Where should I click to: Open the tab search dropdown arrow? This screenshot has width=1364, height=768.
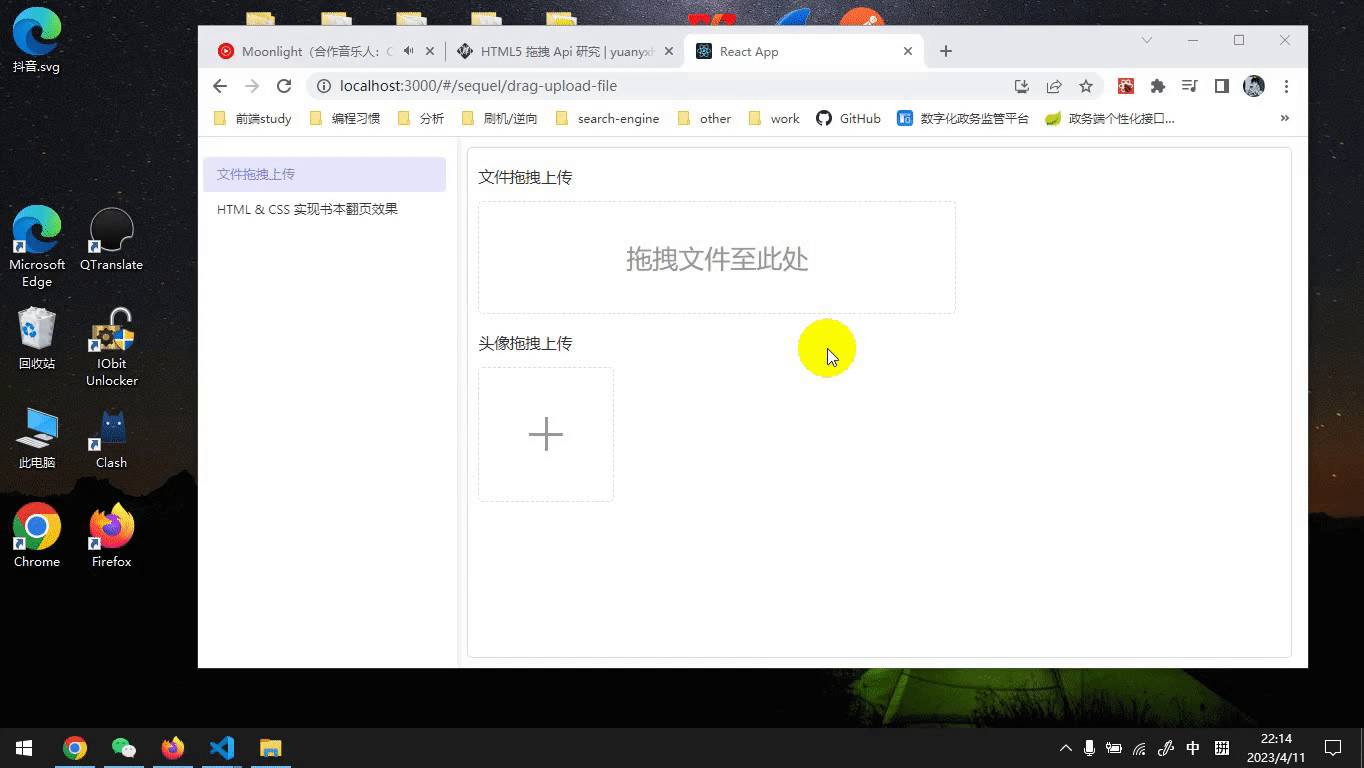[1146, 40]
